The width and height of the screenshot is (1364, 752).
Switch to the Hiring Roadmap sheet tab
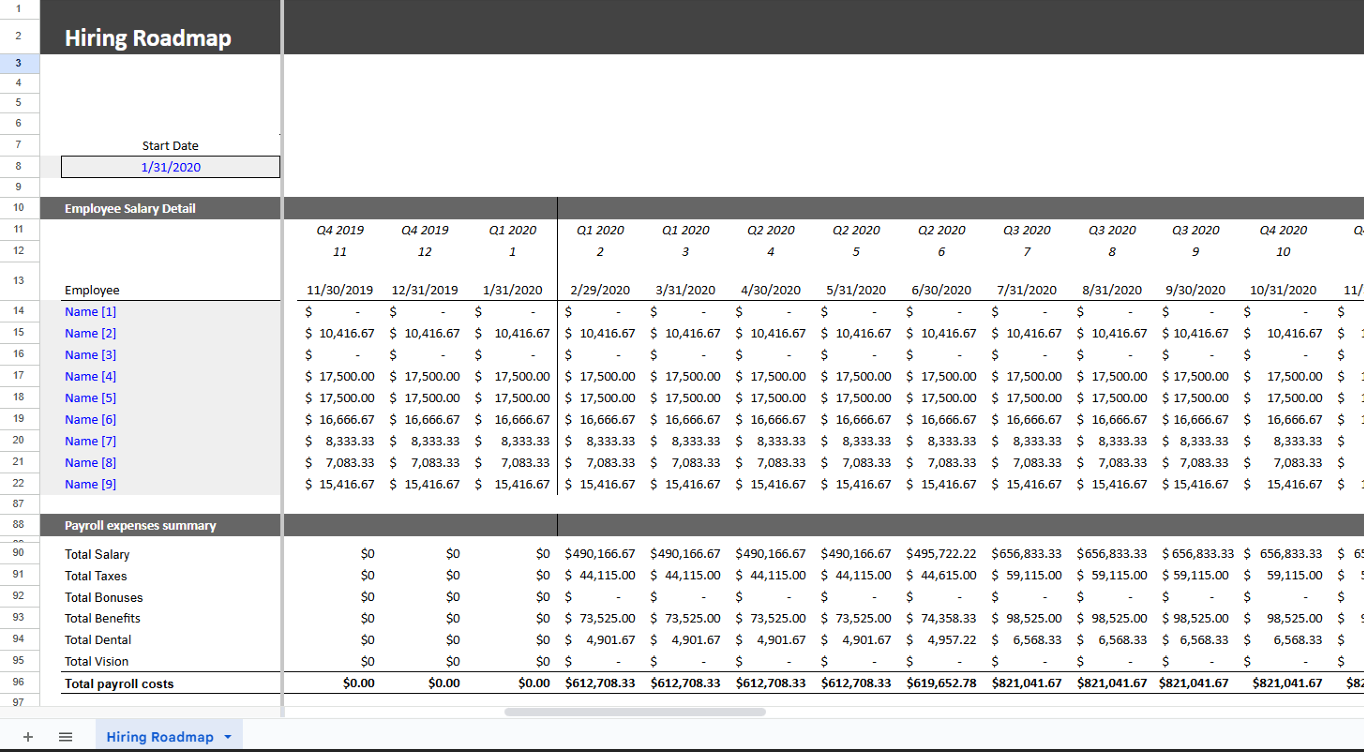pos(160,737)
